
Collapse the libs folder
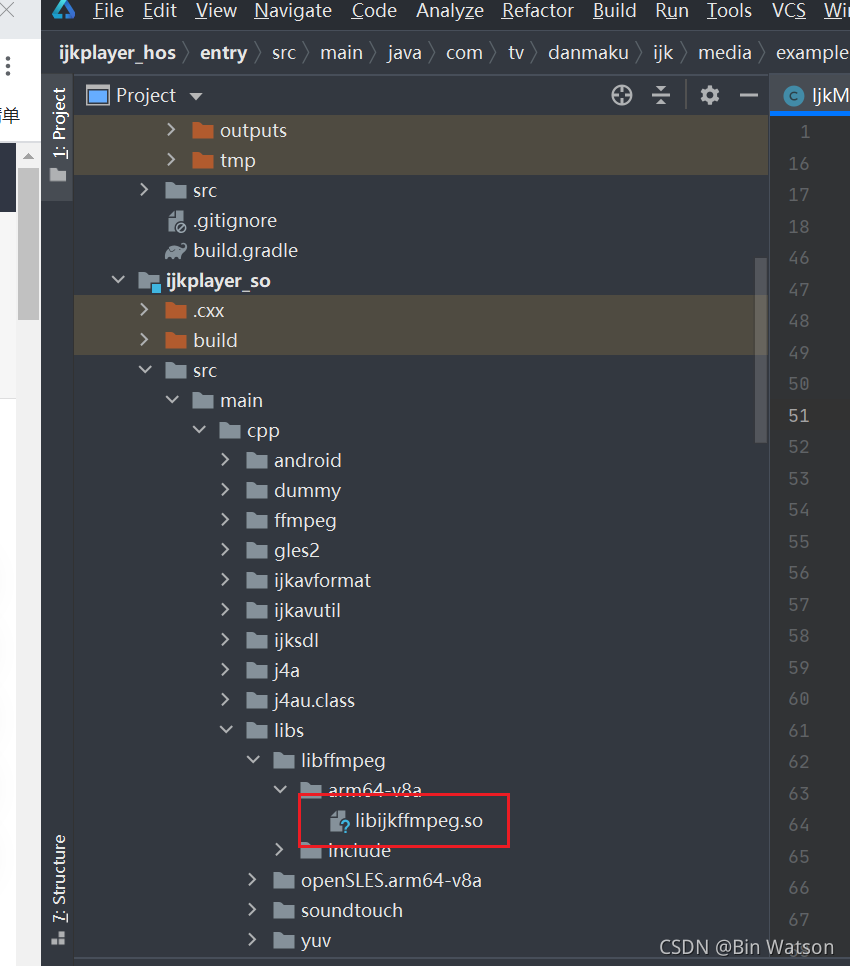click(226, 729)
